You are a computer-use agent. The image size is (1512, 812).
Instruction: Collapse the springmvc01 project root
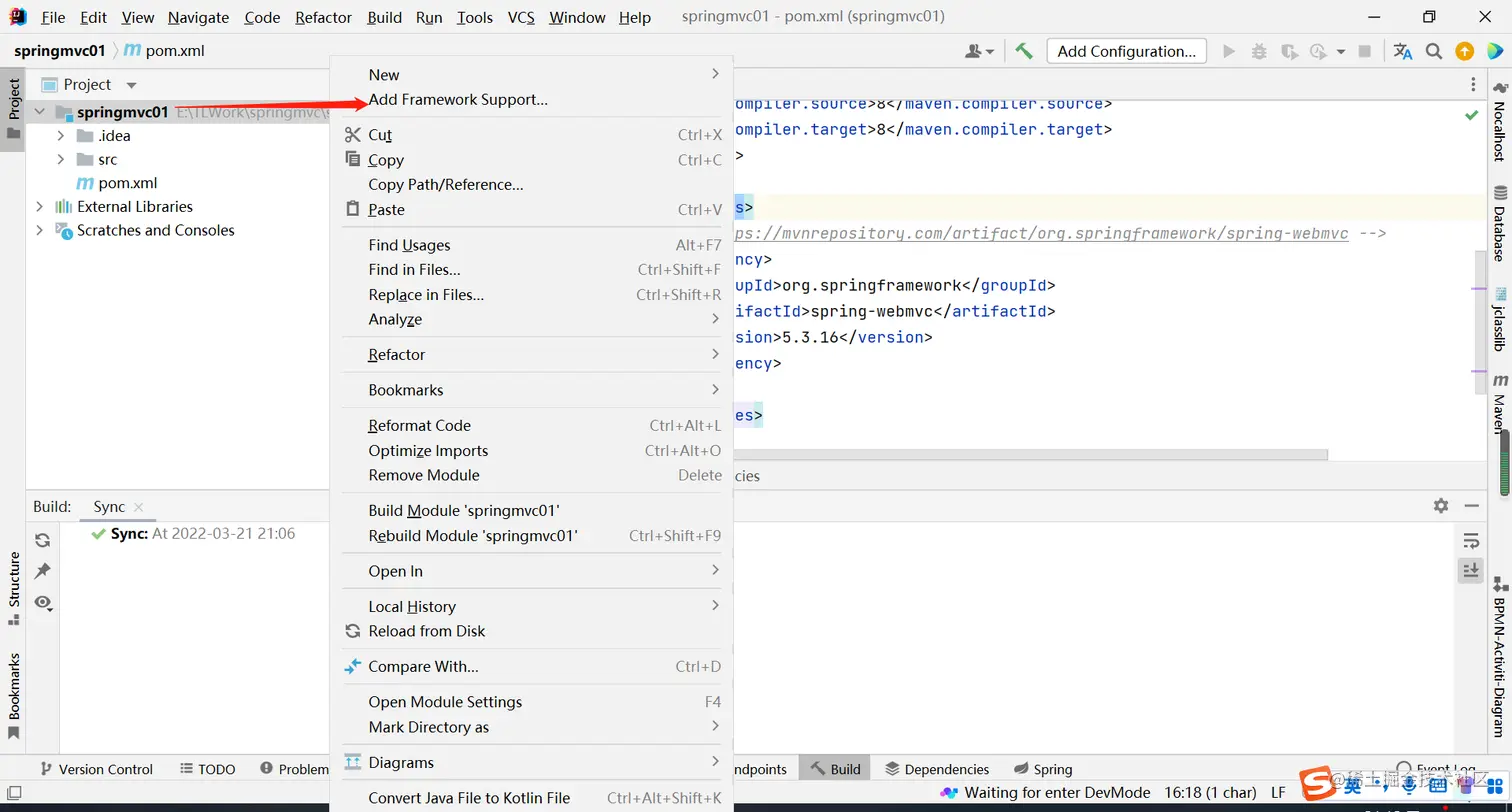(40, 112)
